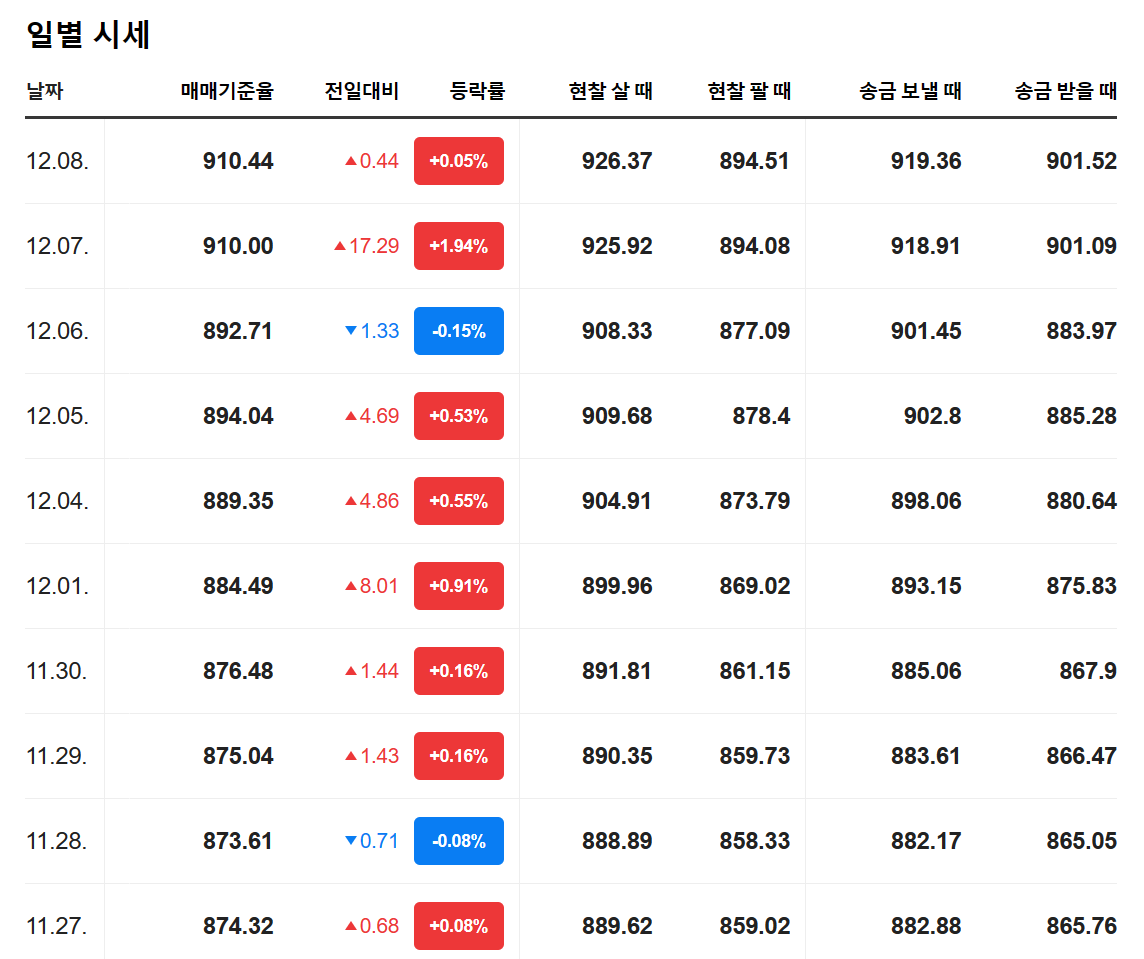Select the 12.04. date cell
The height and width of the screenshot is (959, 1144).
pos(58,501)
